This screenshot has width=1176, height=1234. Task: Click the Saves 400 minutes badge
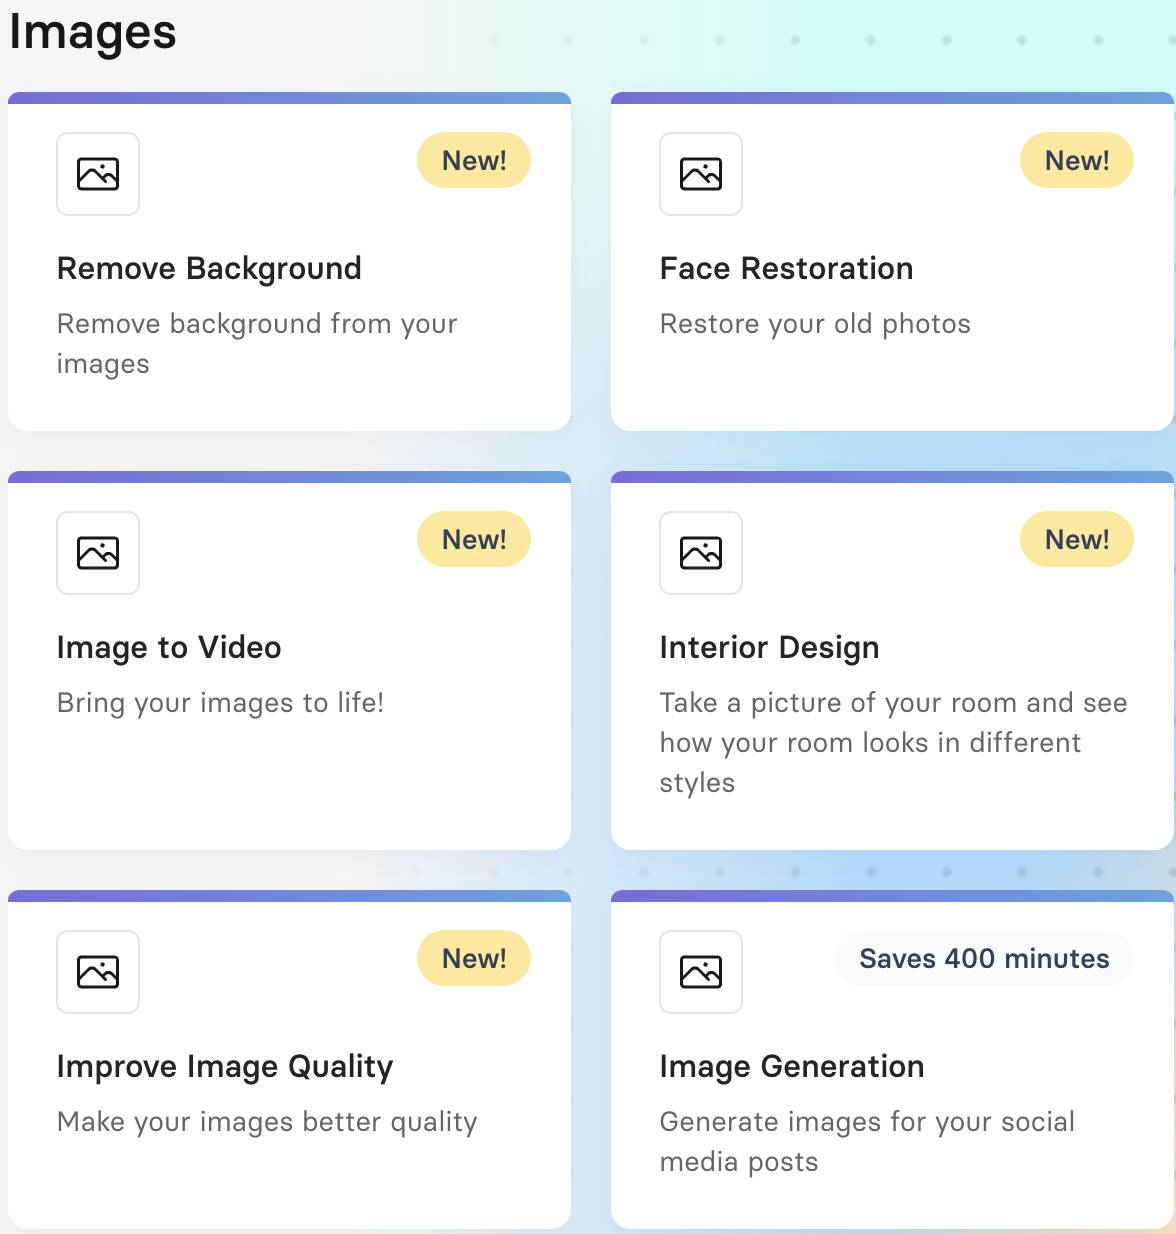984,958
